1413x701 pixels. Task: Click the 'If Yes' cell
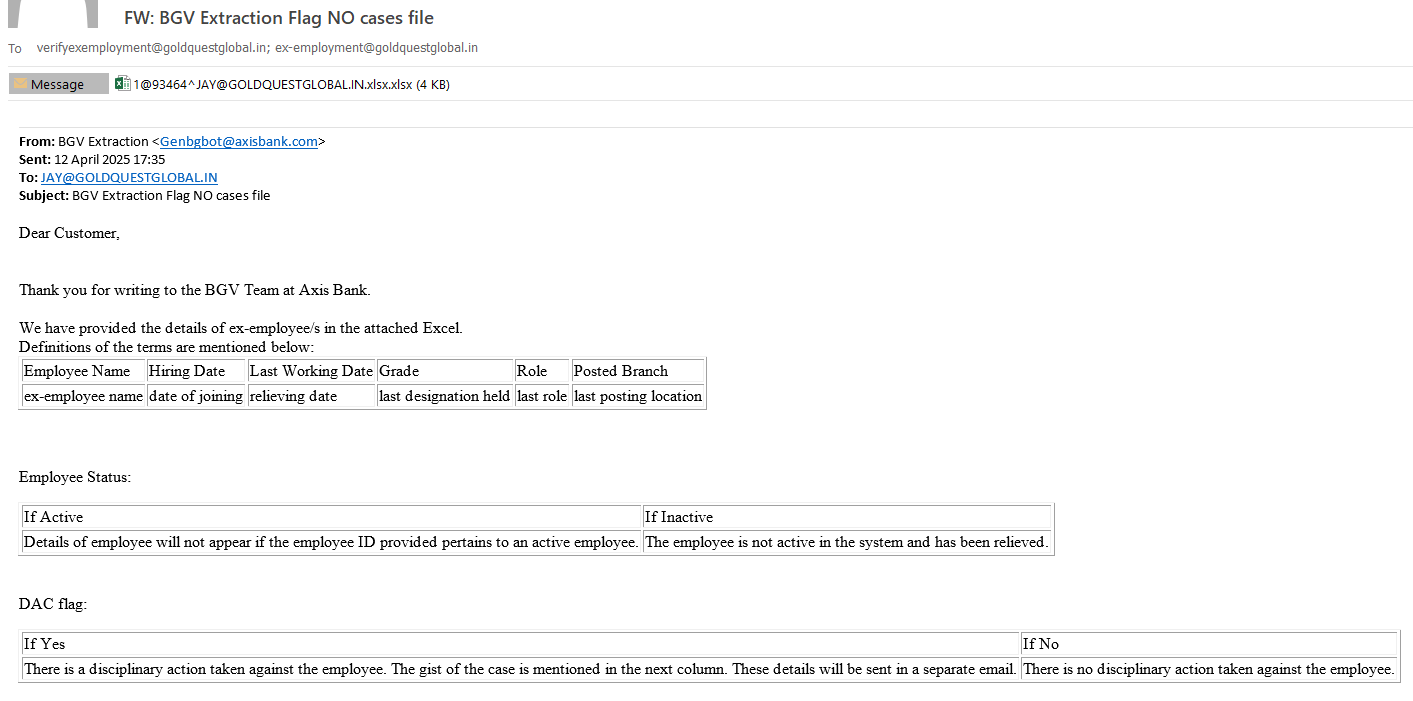pos(520,644)
